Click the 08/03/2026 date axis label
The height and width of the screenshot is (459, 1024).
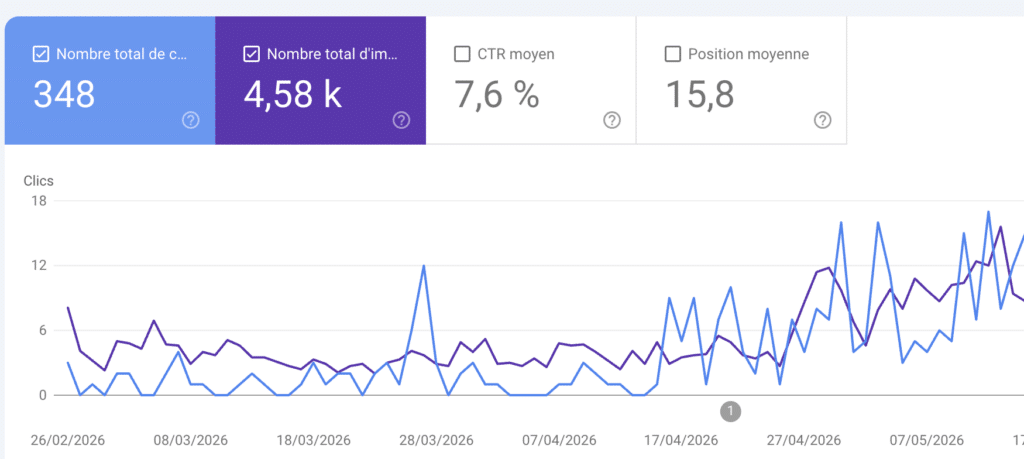[x=191, y=440]
